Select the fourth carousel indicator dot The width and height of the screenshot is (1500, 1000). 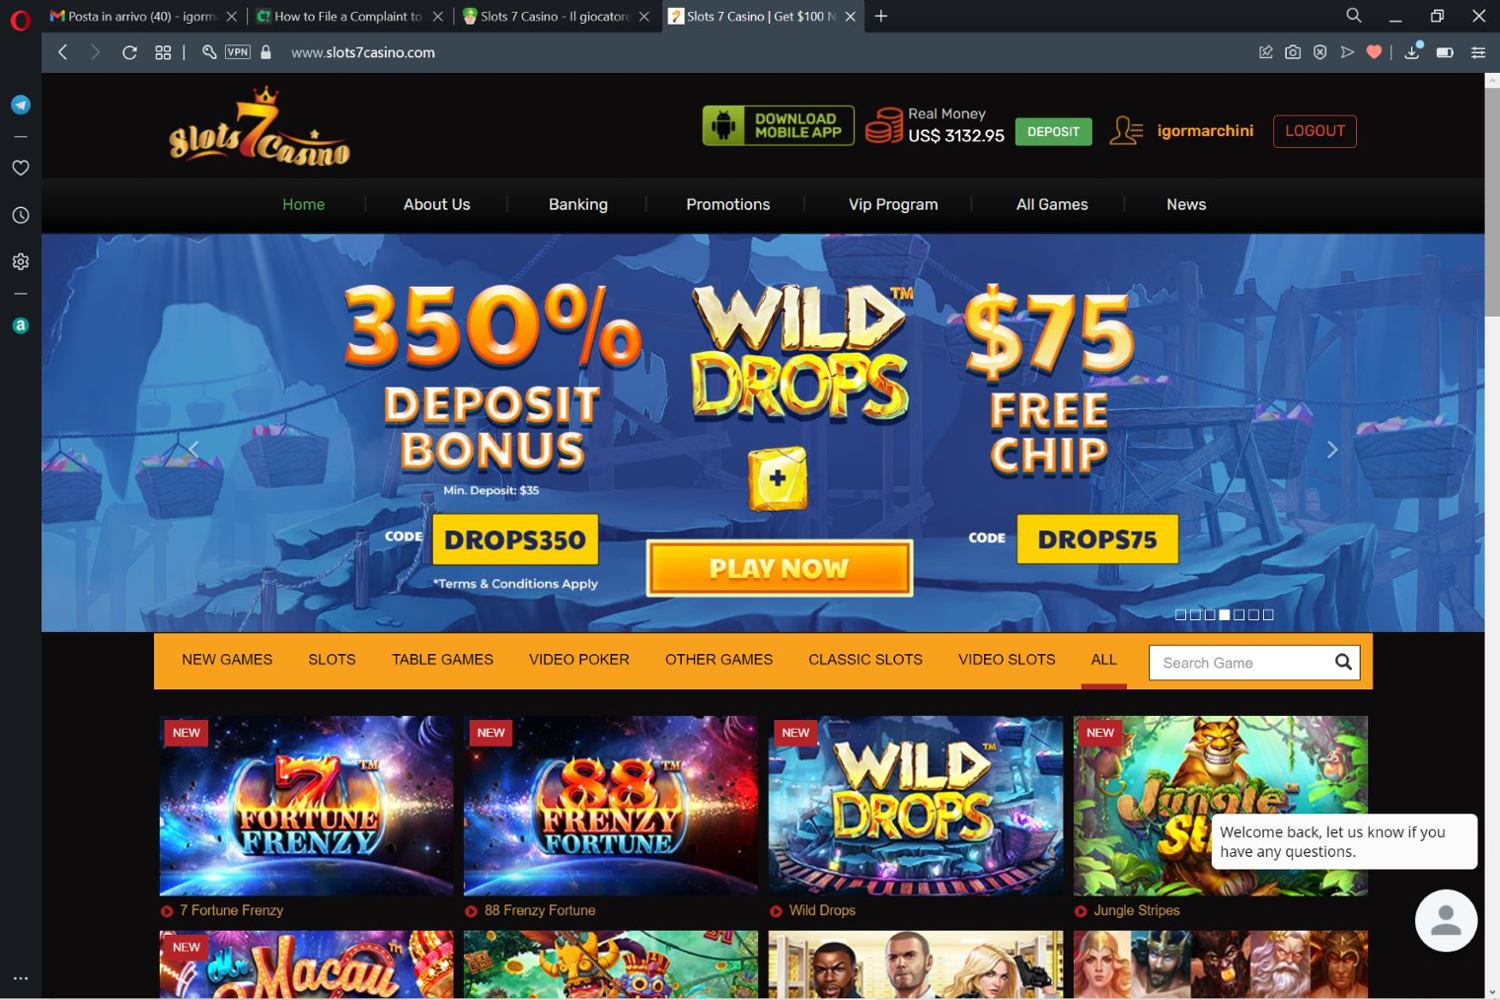click(x=1224, y=615)
